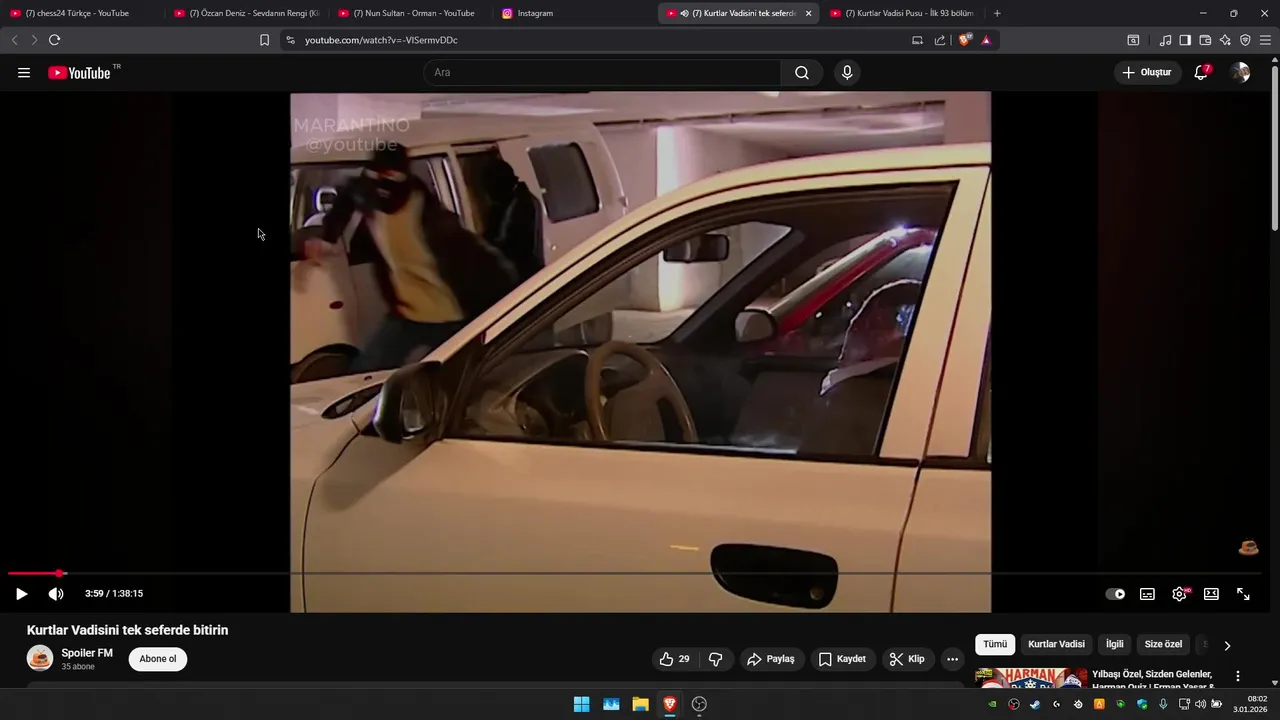This screenshot has height=720, width=1280.
Task: Go forward with browser forward arrow
Action: coord(34,40)
